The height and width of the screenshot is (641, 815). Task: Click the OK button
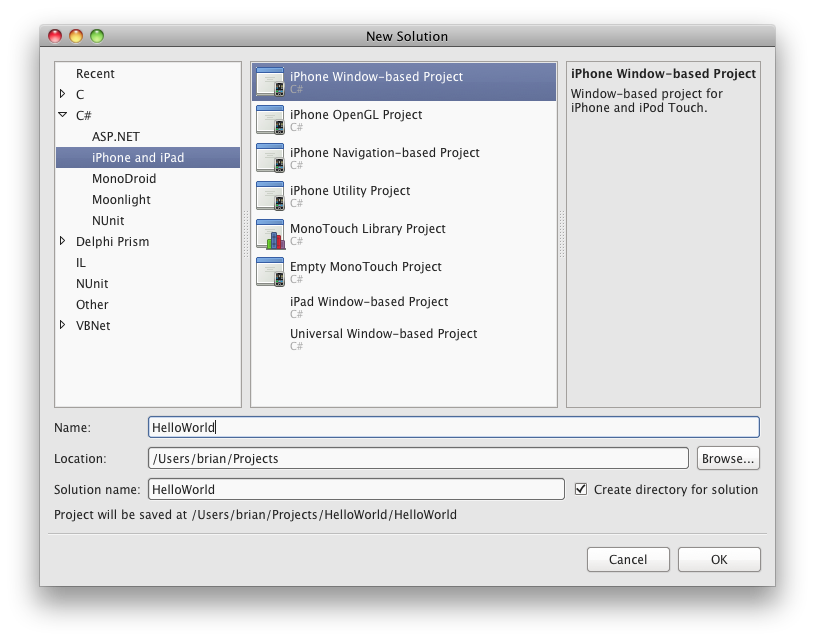(x=719, y=559)
